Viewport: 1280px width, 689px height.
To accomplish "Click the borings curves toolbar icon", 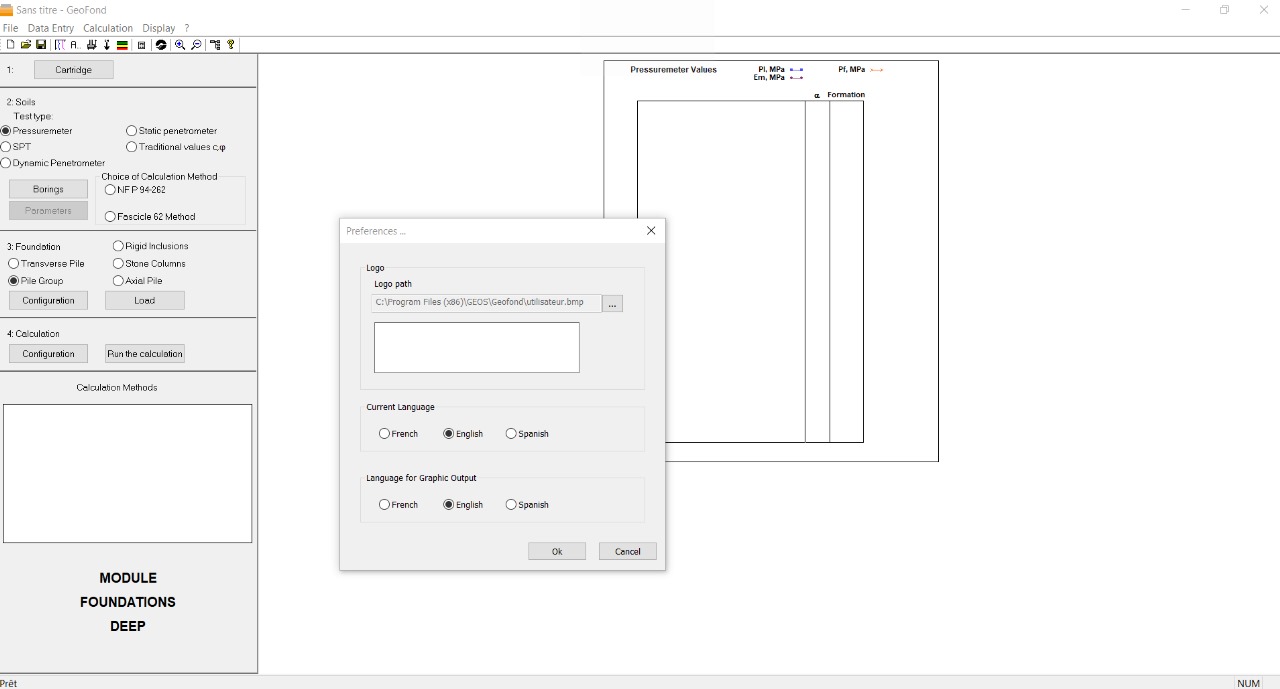I will (60, 45).
